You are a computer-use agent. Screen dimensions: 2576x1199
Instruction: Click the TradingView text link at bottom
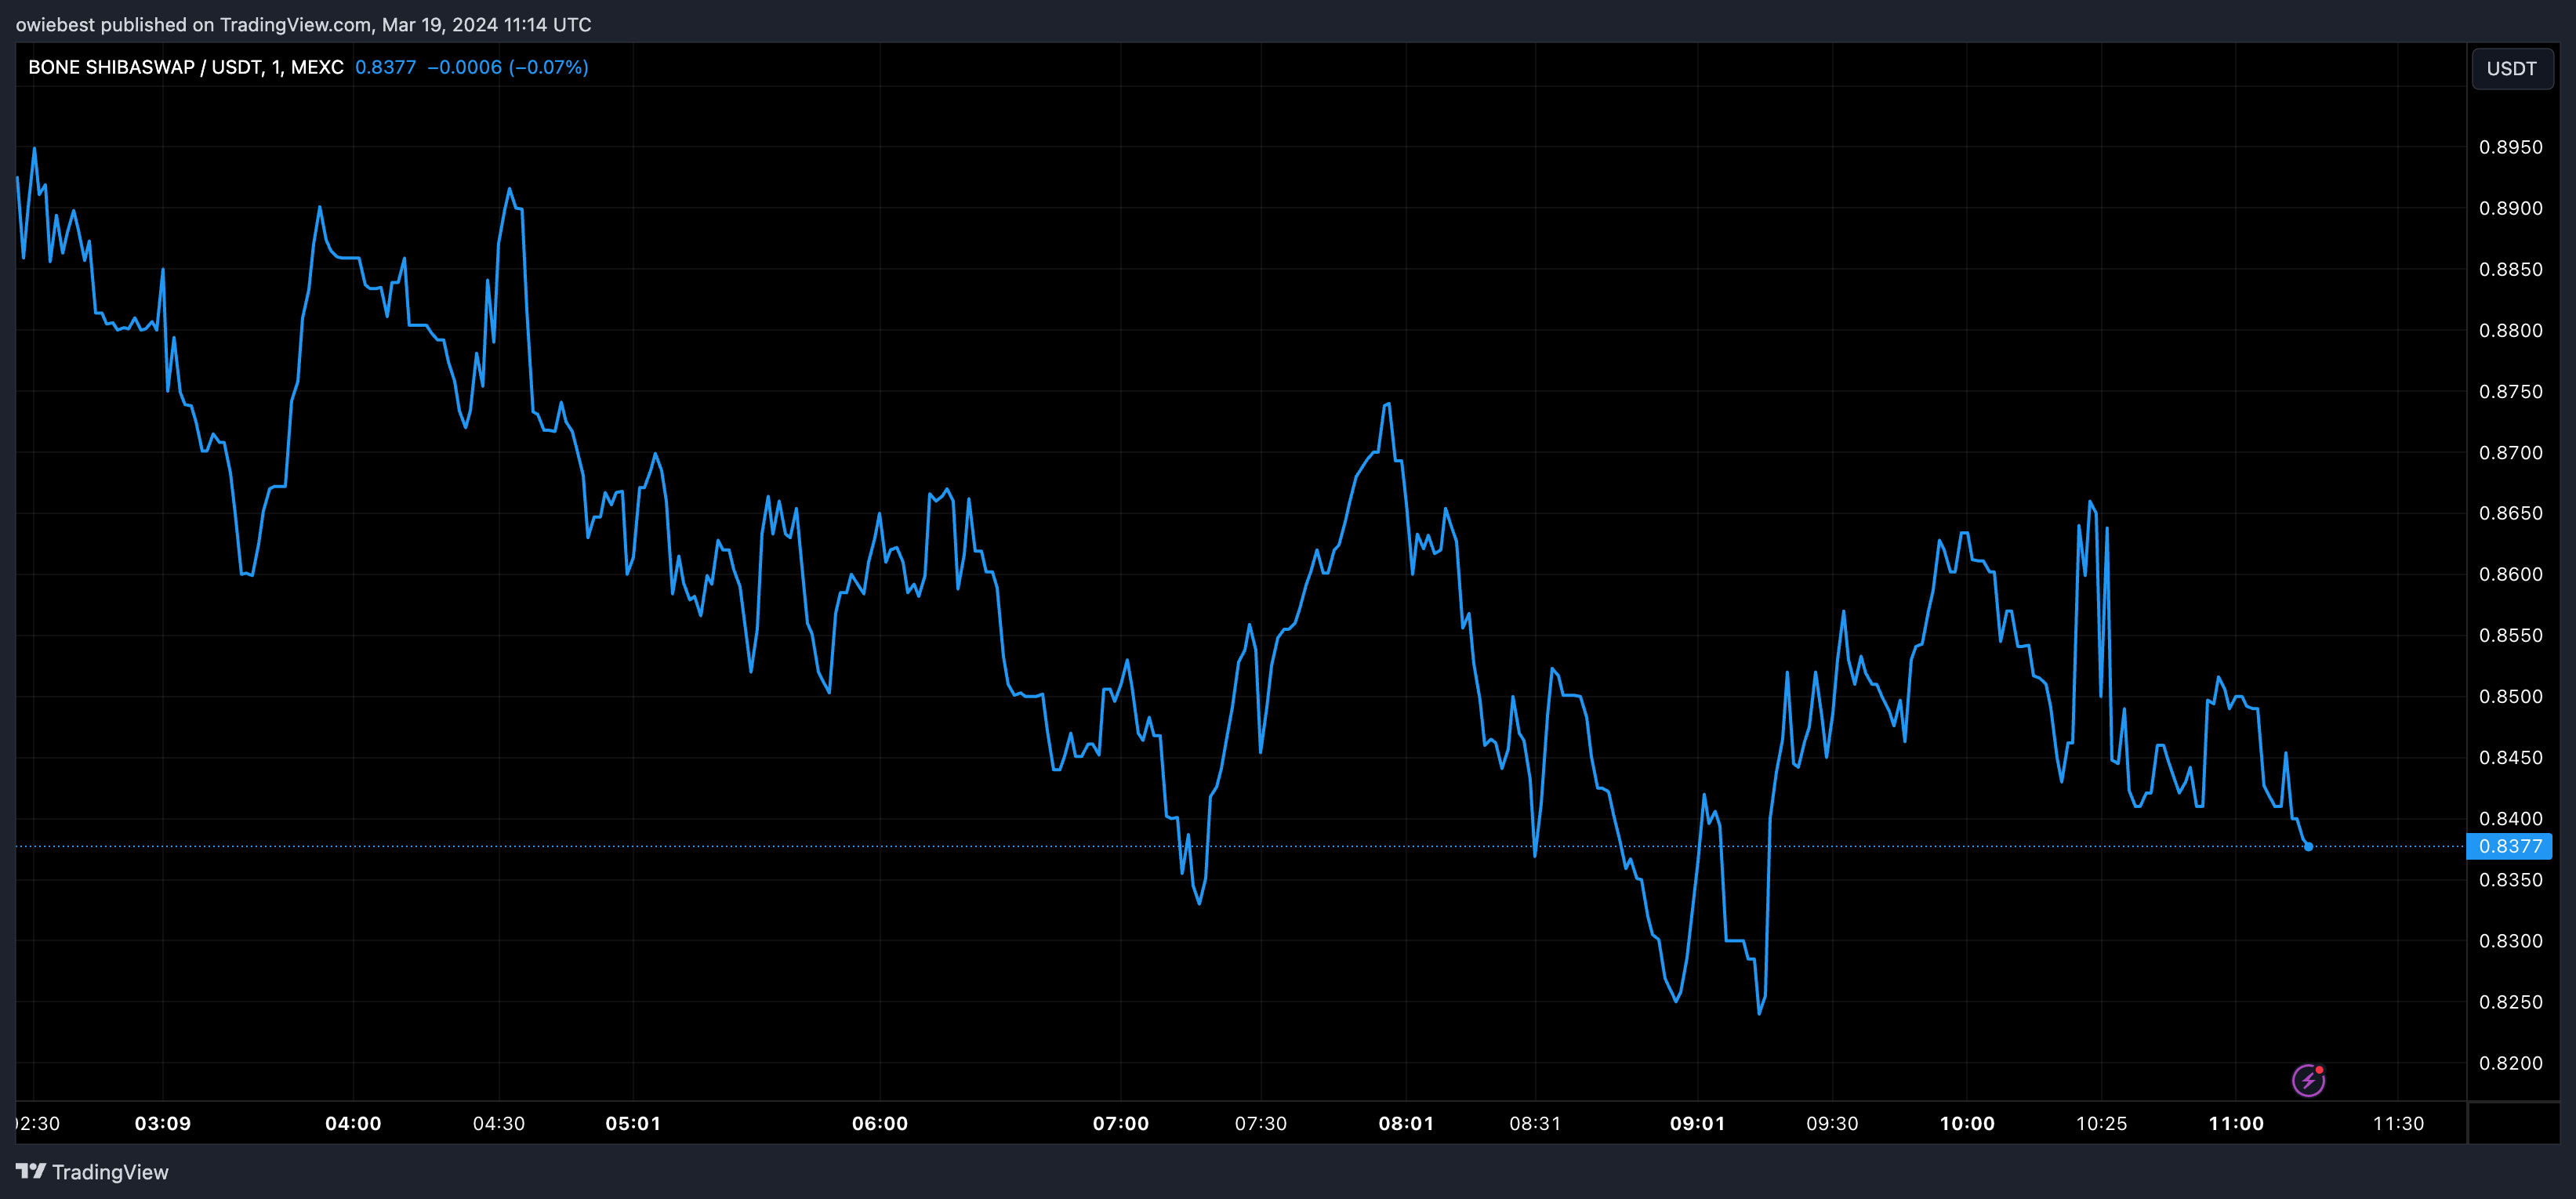tap(110, 1172)
